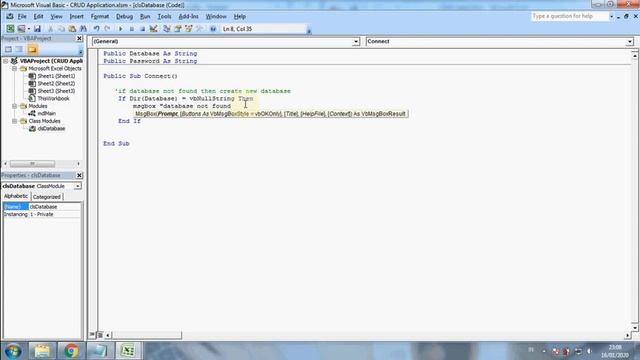Close the Project Explorer panel
Image resolution: width=640 pixels, height=360 pixels.
pyautogui.click(x=79, y=38)
